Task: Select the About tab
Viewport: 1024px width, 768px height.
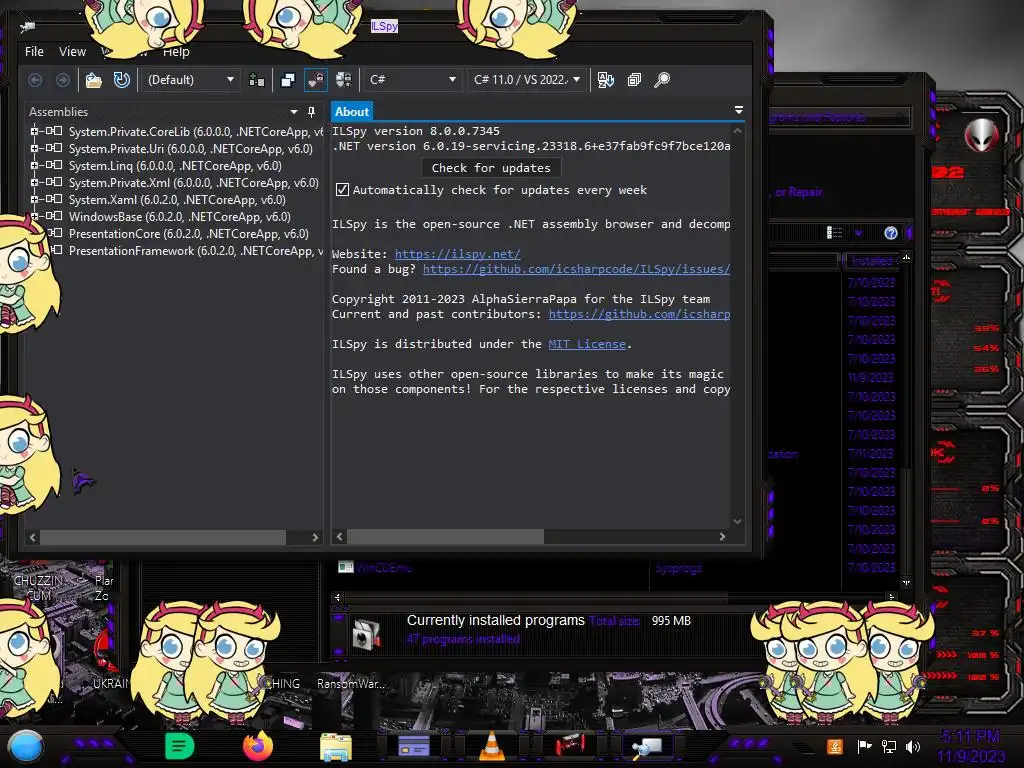Action: (x=352, y=112)
